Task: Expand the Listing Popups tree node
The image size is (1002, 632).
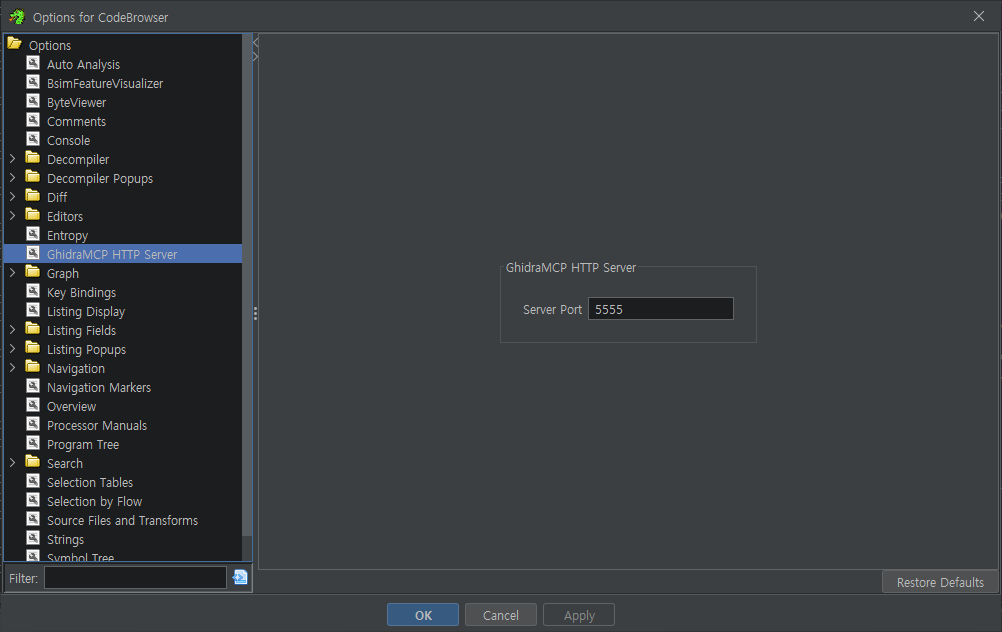Action: [x=12, y=349]
